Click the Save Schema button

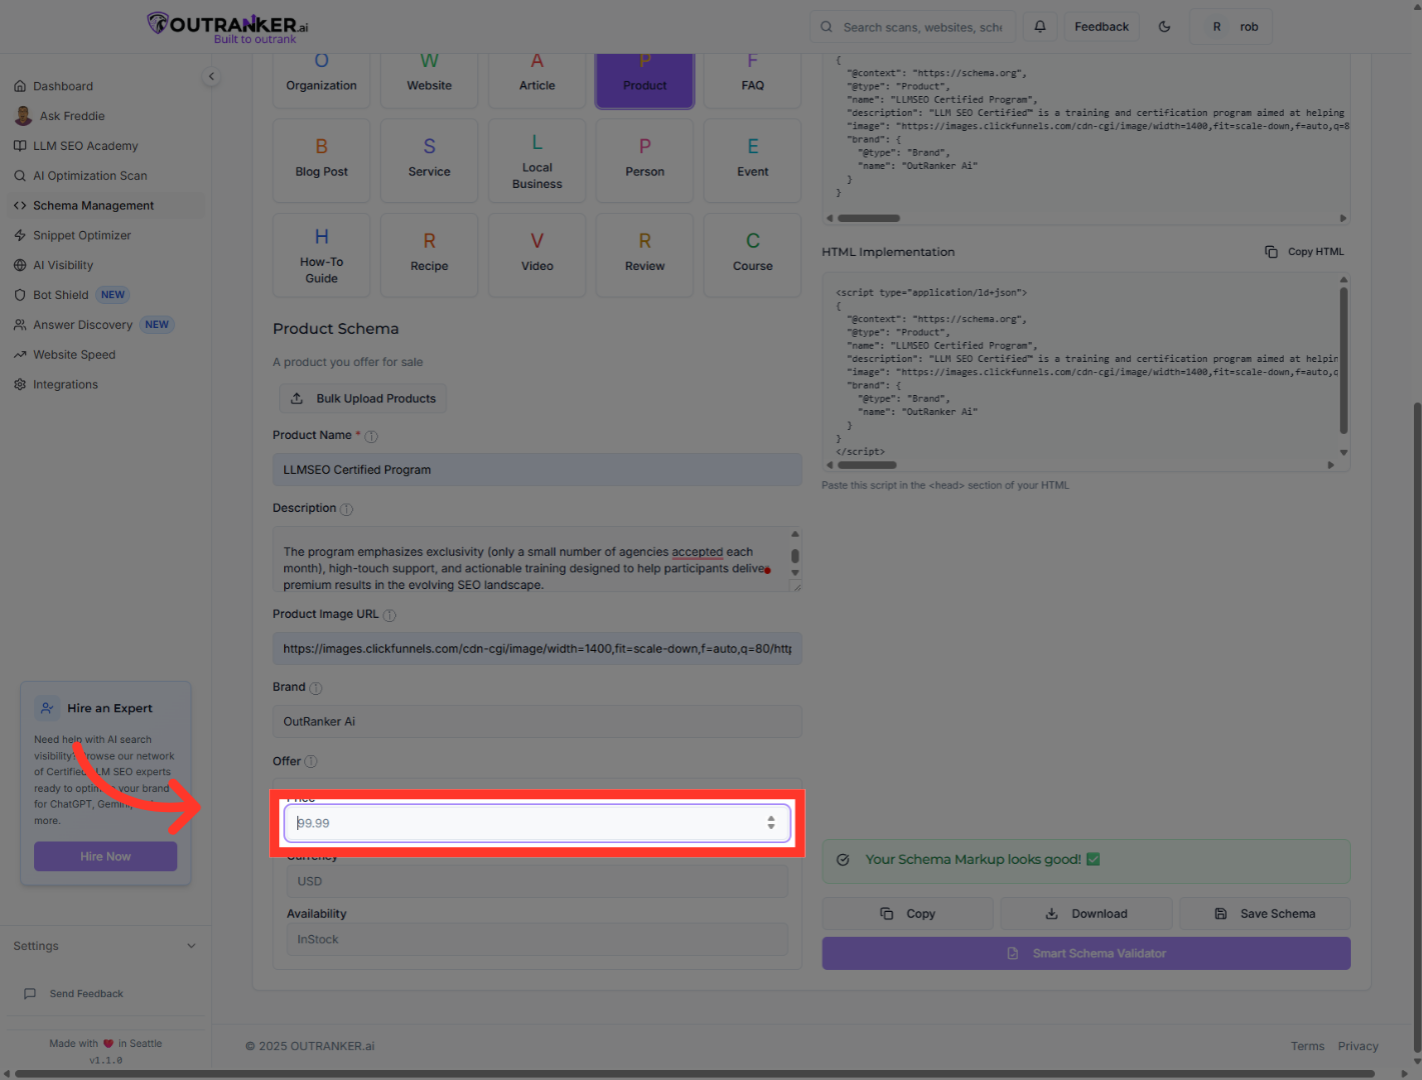coord(1265,914)
